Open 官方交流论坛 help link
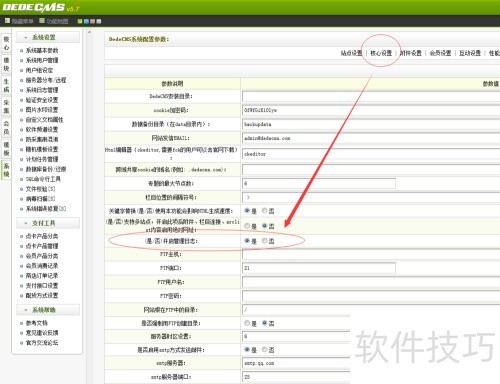The height and width of the screenshot is (384, 500). pos(42,343)
